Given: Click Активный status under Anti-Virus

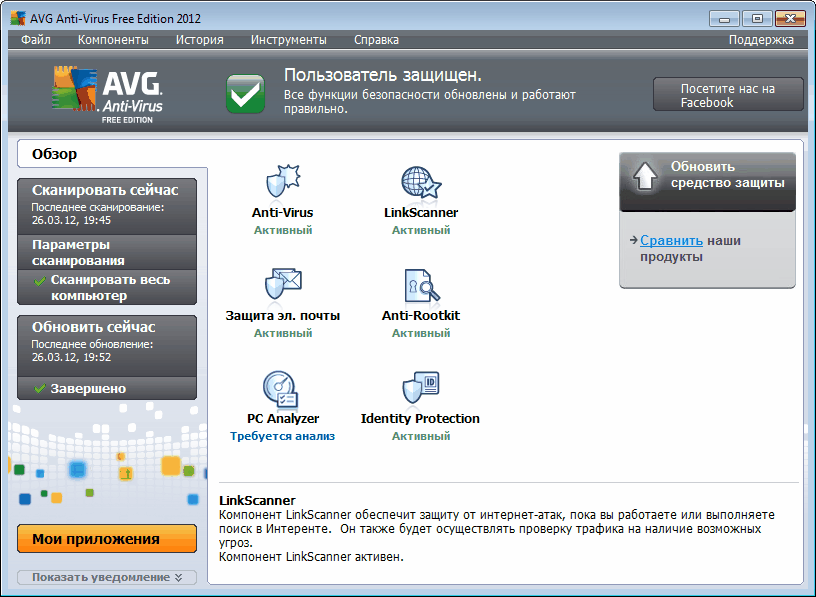Looking at the screenshot, I should (283, 230).
